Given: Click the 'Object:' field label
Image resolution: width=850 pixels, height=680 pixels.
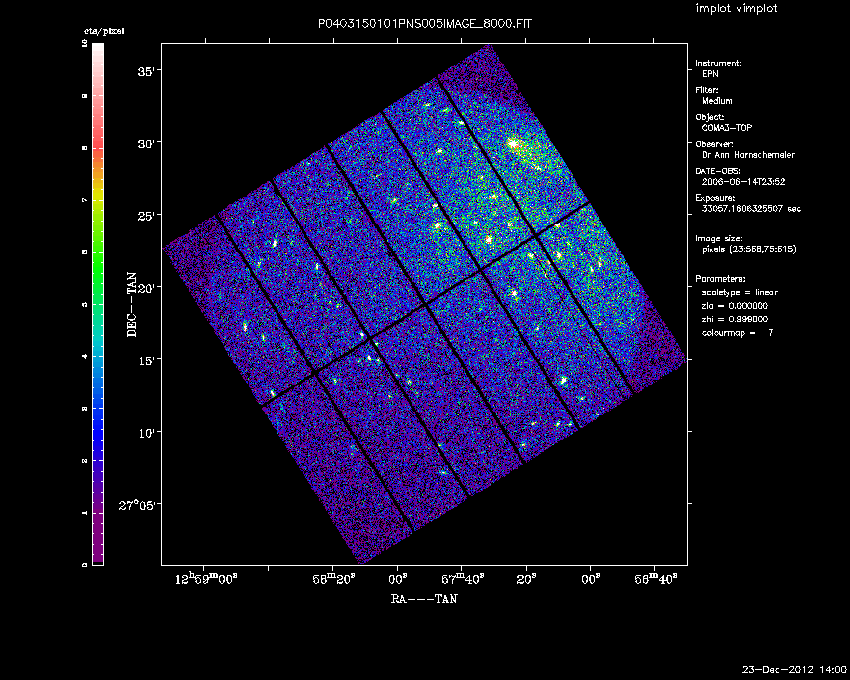Looking at the screenshot, I should [710, 117].
